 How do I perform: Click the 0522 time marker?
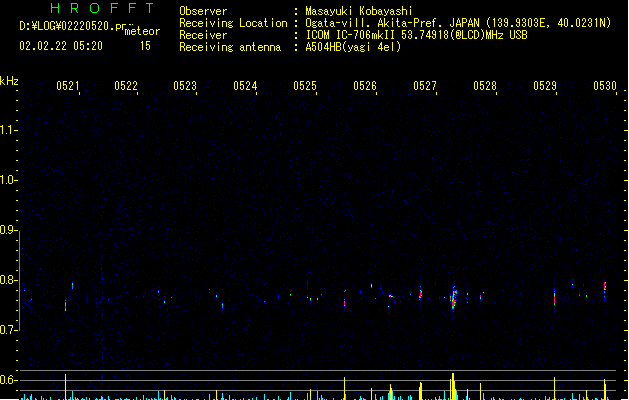click(126, 85)
